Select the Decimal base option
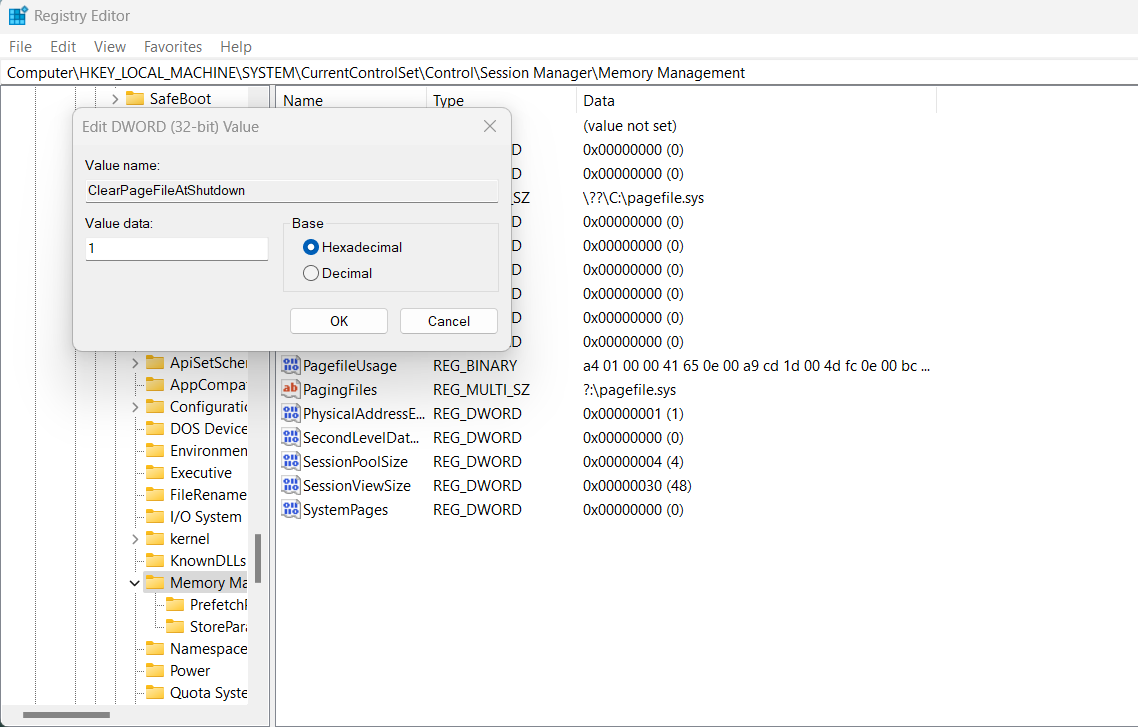 pyautogui.click(x=311, y=273)
